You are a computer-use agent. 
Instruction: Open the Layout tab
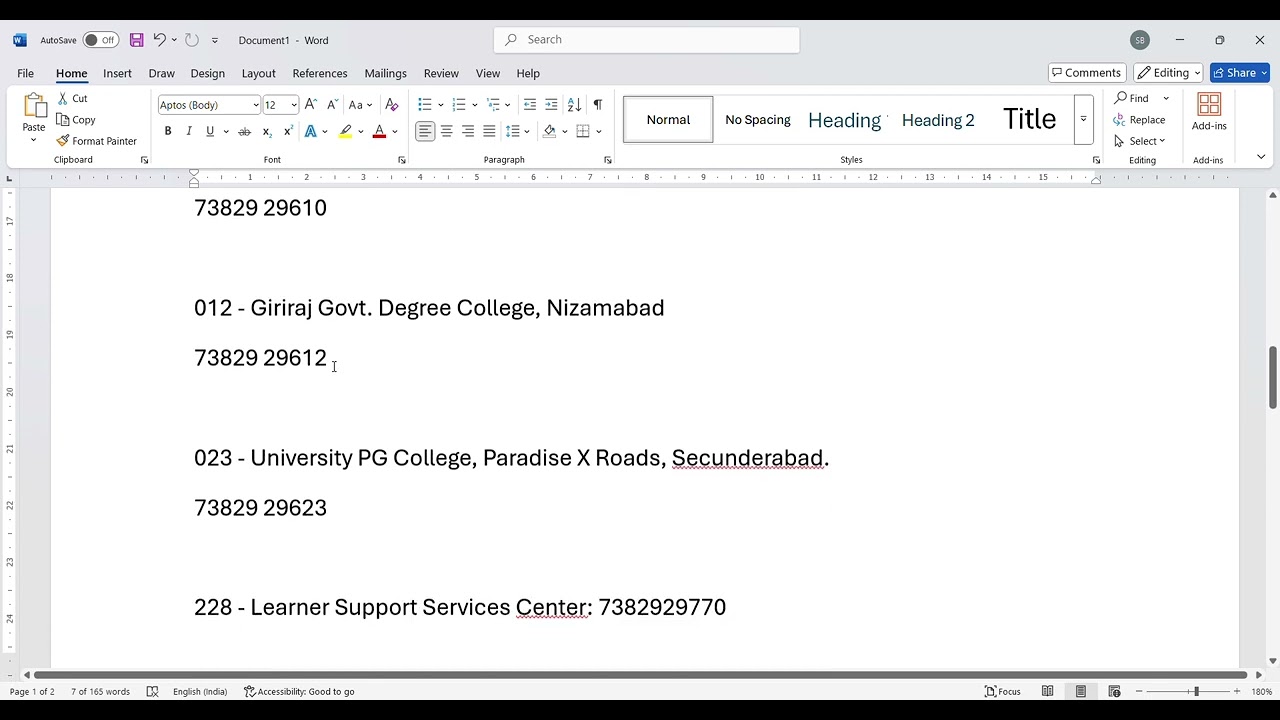[x=258, y=73]
